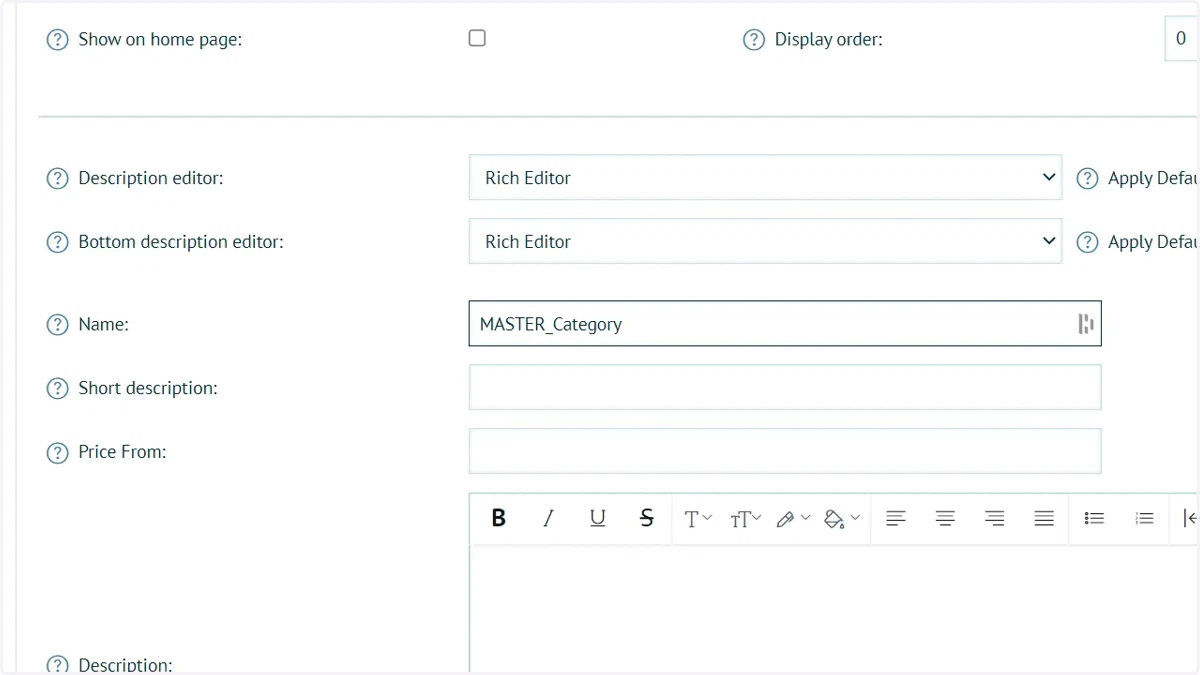Apply italic formatting
Screen dimensions: 1200x675
pos(548,518)
